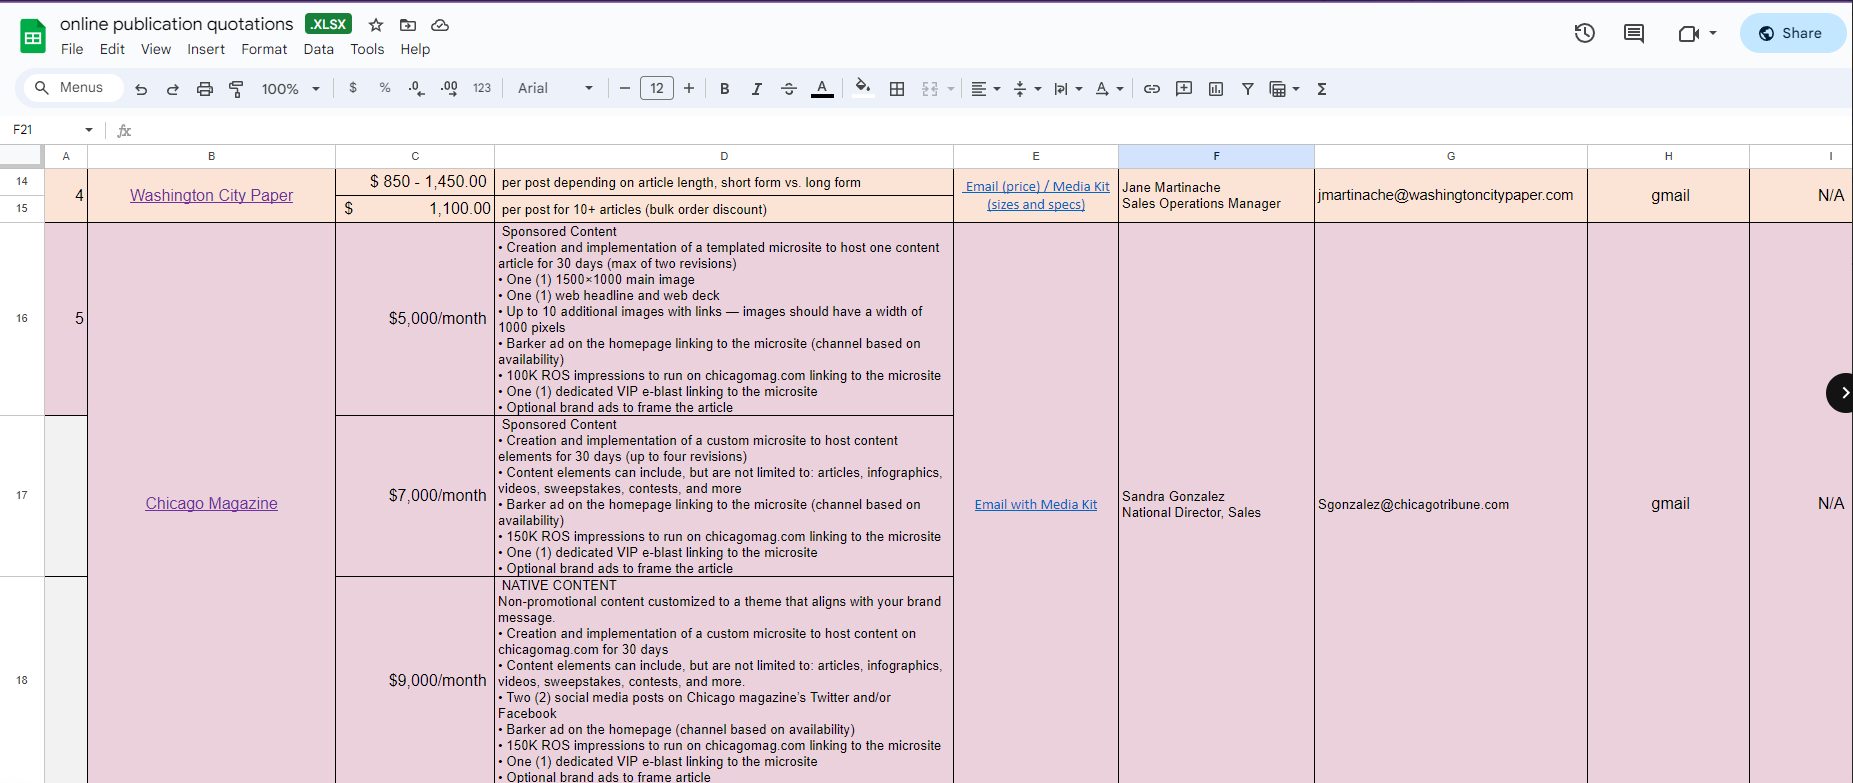Viewport: 1853px width, 783px height.
Task: Click the font size 12 field
Action: (x=657, y=88)
